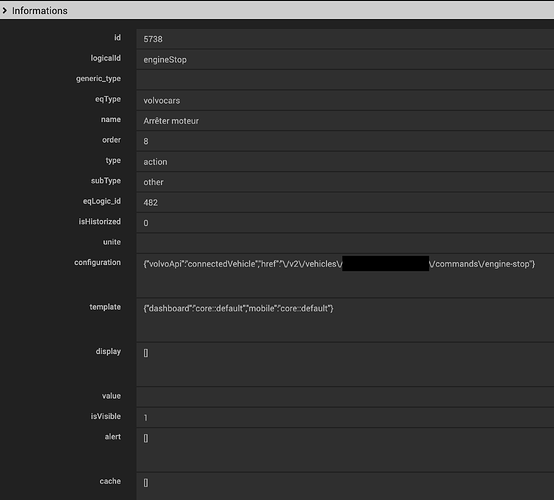This screenshot has height=500, width=554.
Task: Select the alert text area
Action: point(345,450)
